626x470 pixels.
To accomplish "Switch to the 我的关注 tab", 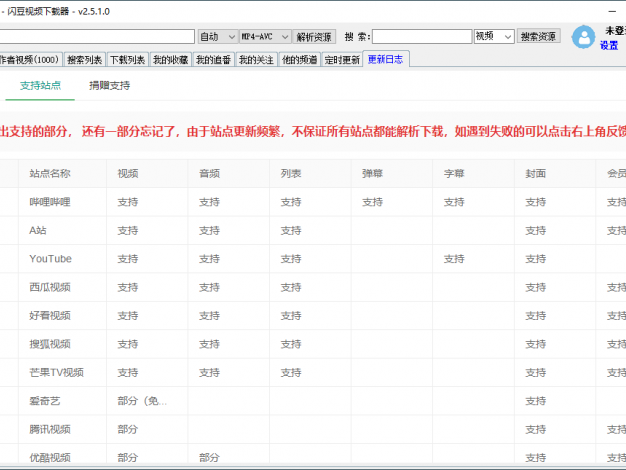I will 256,60.
